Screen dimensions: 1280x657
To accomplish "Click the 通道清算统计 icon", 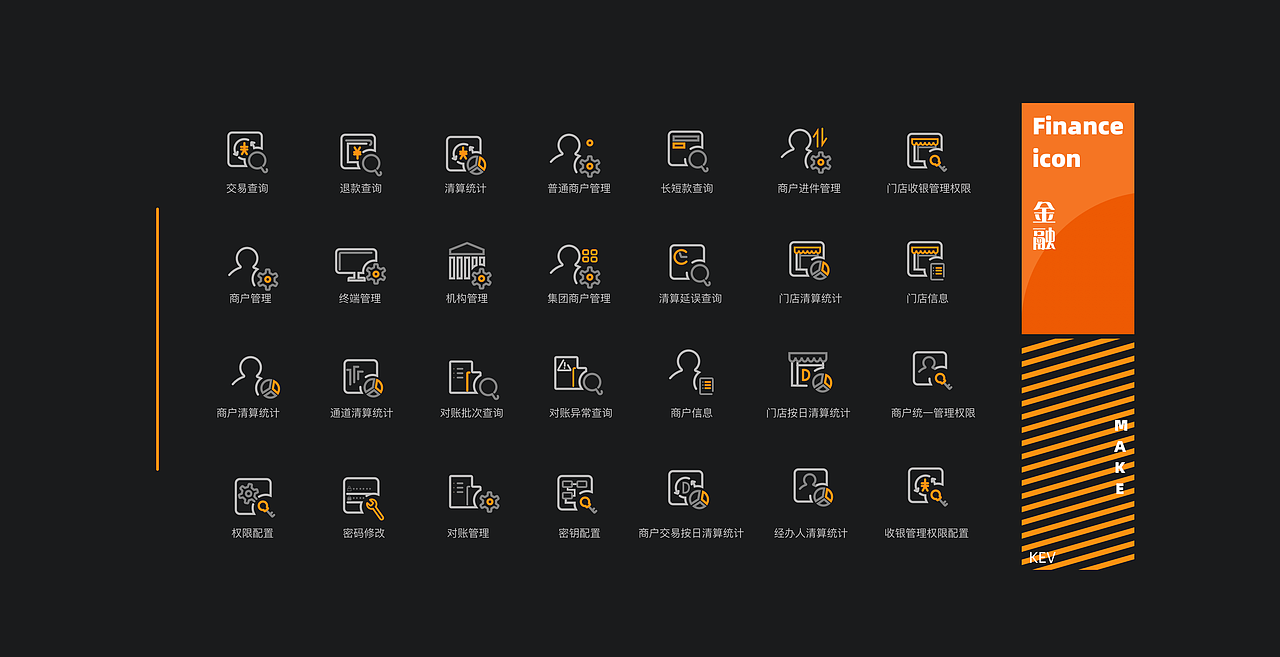I will [363, 378].
